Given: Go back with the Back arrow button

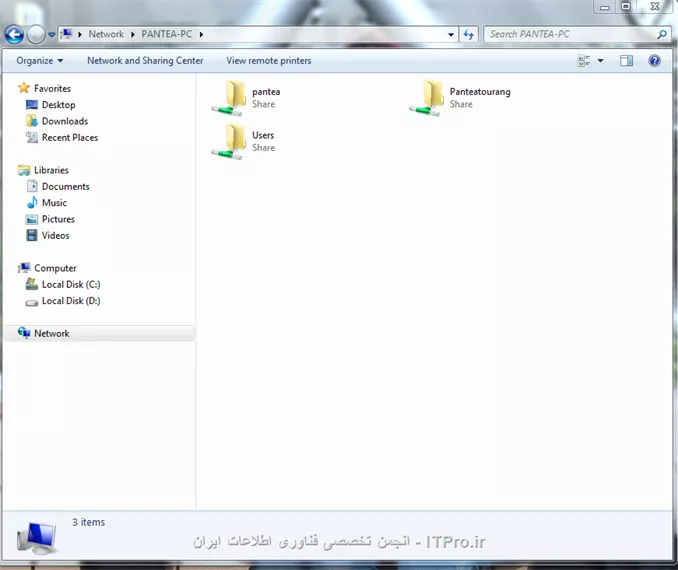Looking at the screenshot, I should tap(14, 35).
